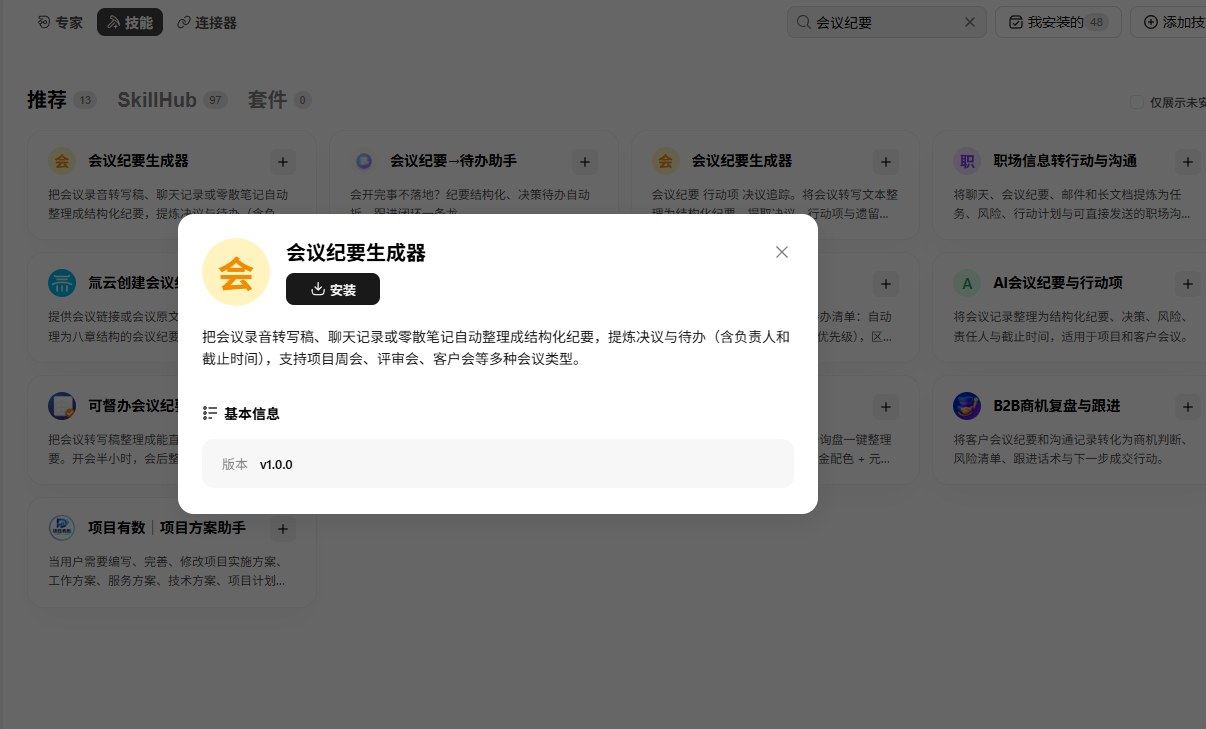Click the 48 badge in 我安装的

point(1097,22)
